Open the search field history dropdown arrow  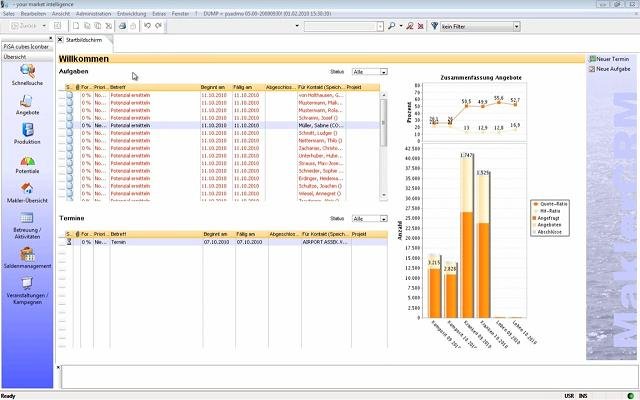[x=380, y=27]
